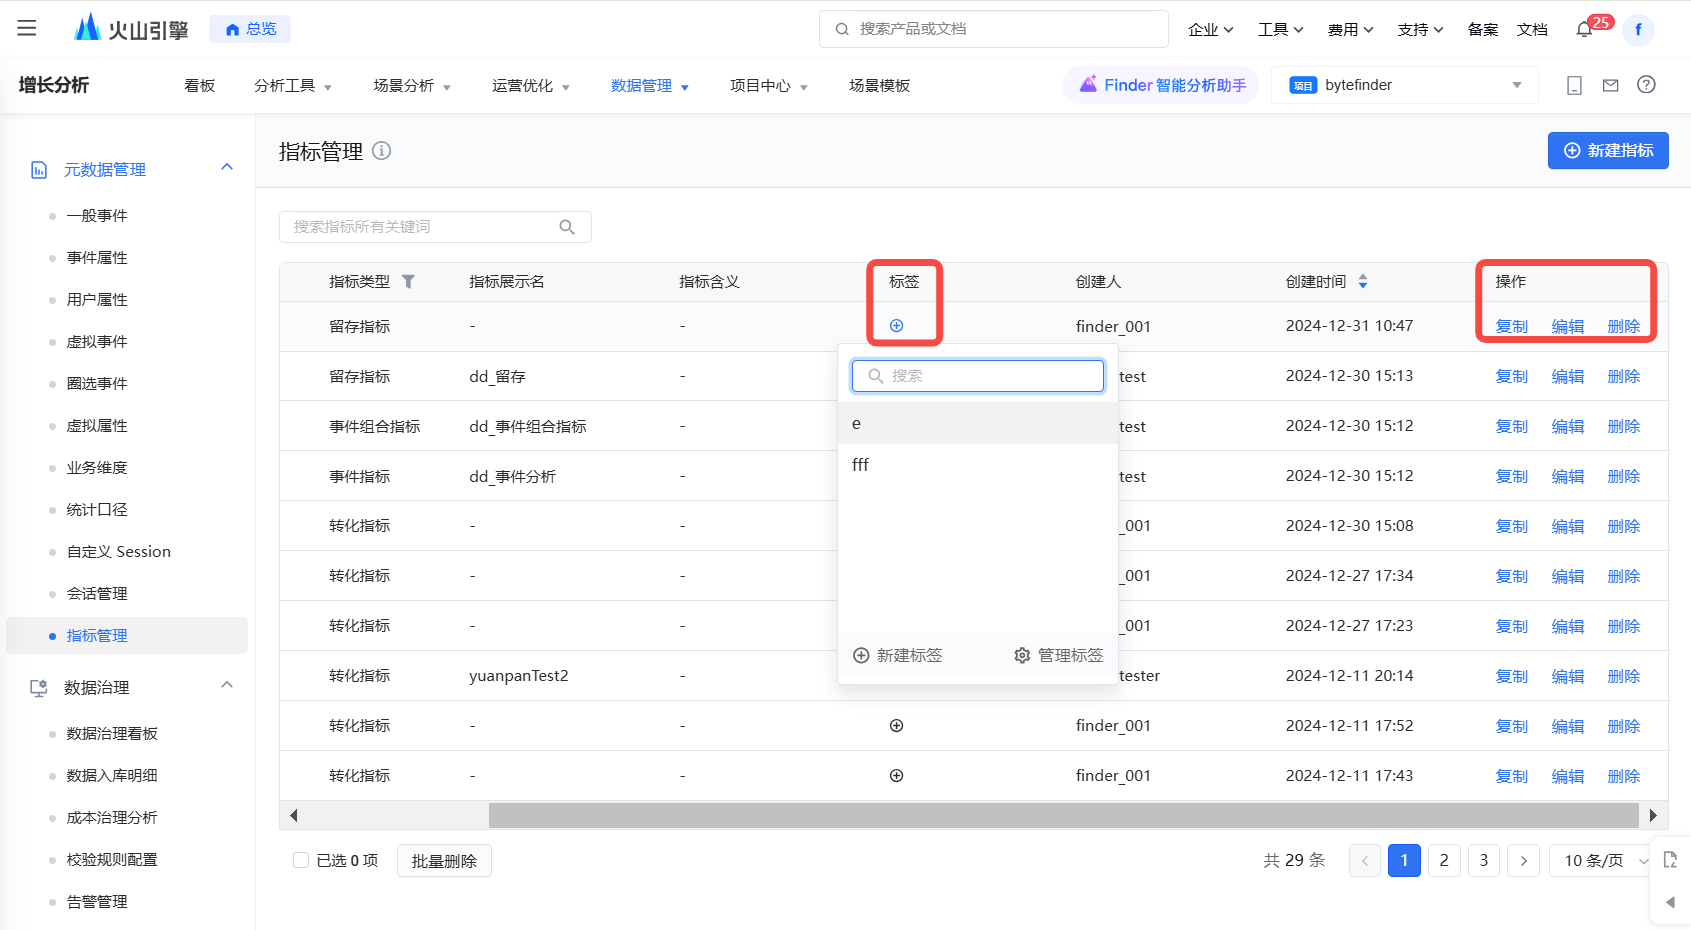
Task: Collapse the 数据治理 section
Action: coord(227,685)
